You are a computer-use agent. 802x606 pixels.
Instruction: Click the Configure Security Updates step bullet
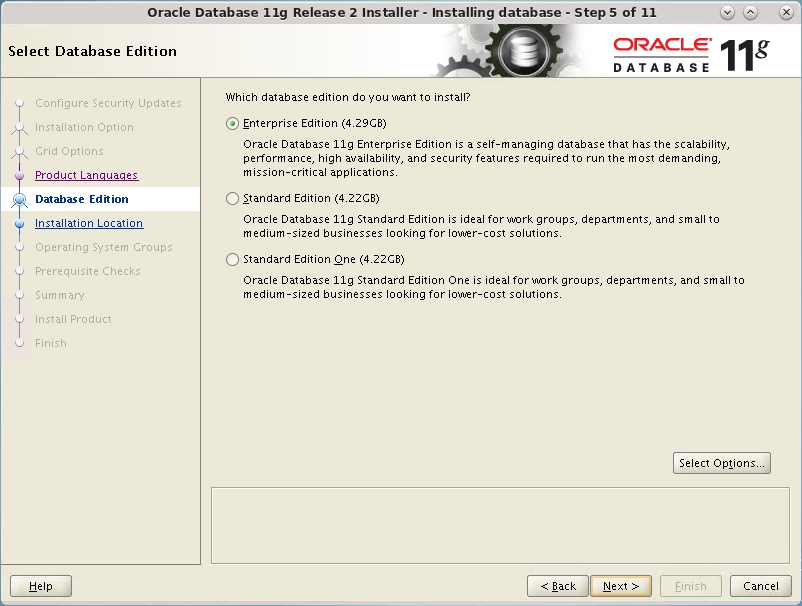click(19, 103)
